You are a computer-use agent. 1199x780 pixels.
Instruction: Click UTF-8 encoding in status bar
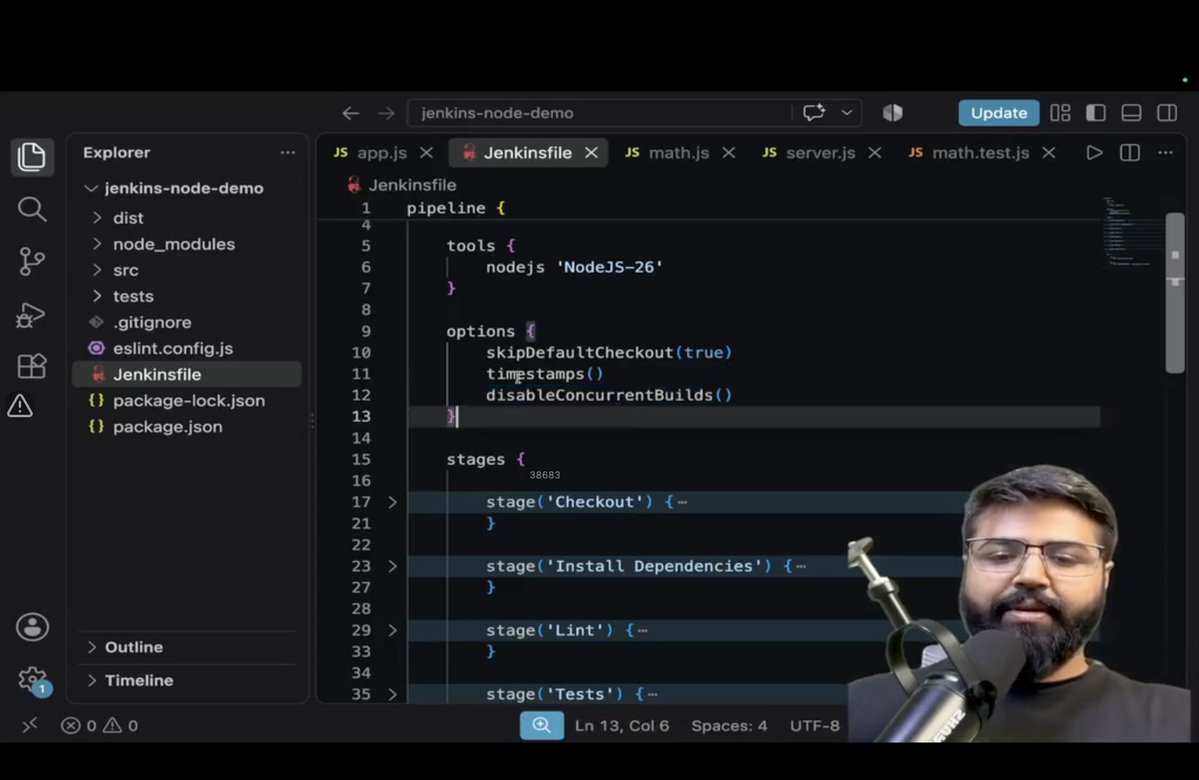click(x=814, y=726)
